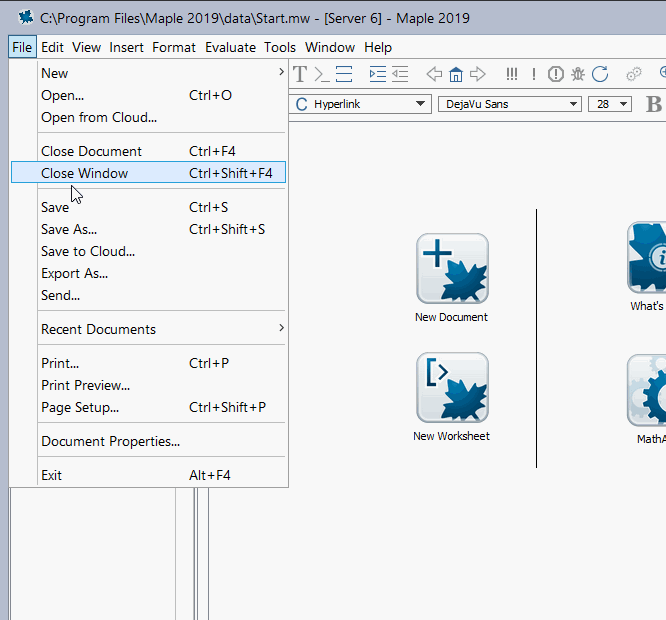Click the debug bug icon

pyautogui.click(x=578, y=74)
